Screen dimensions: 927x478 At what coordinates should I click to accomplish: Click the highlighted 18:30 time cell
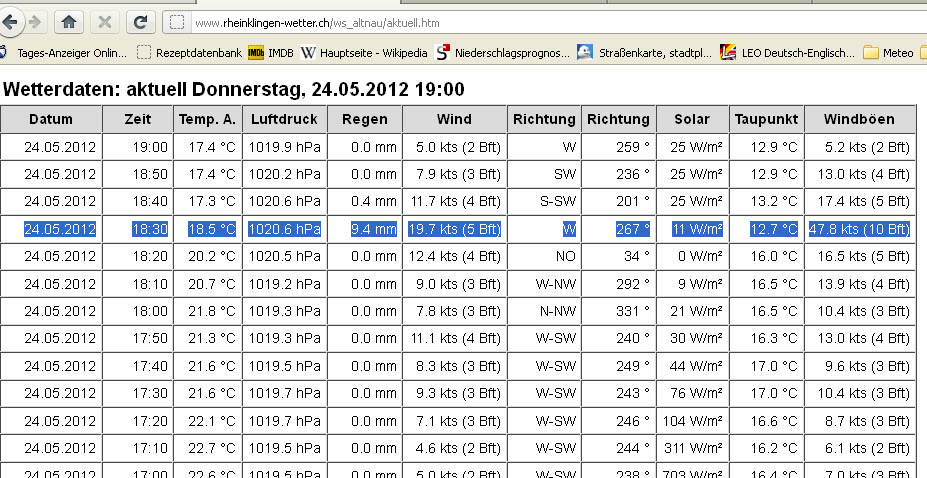138,229
